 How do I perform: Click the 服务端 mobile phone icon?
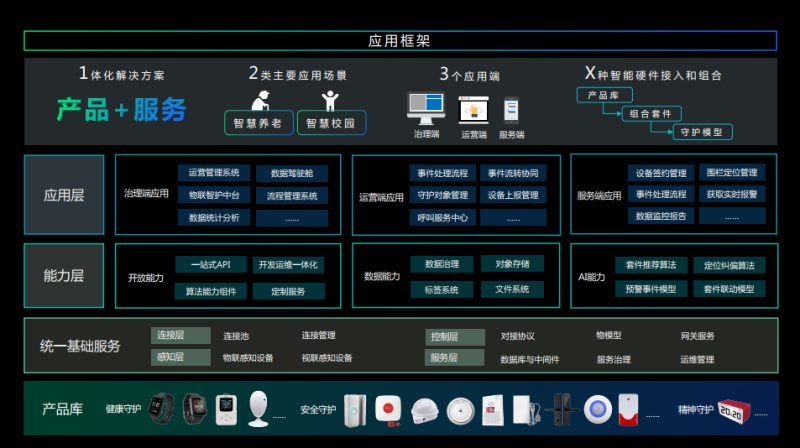coord(511,110)
